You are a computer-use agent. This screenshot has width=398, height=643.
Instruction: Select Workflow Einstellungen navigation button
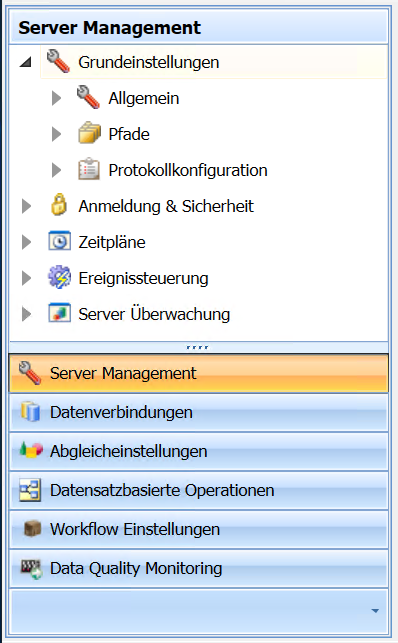pos(198,529)
